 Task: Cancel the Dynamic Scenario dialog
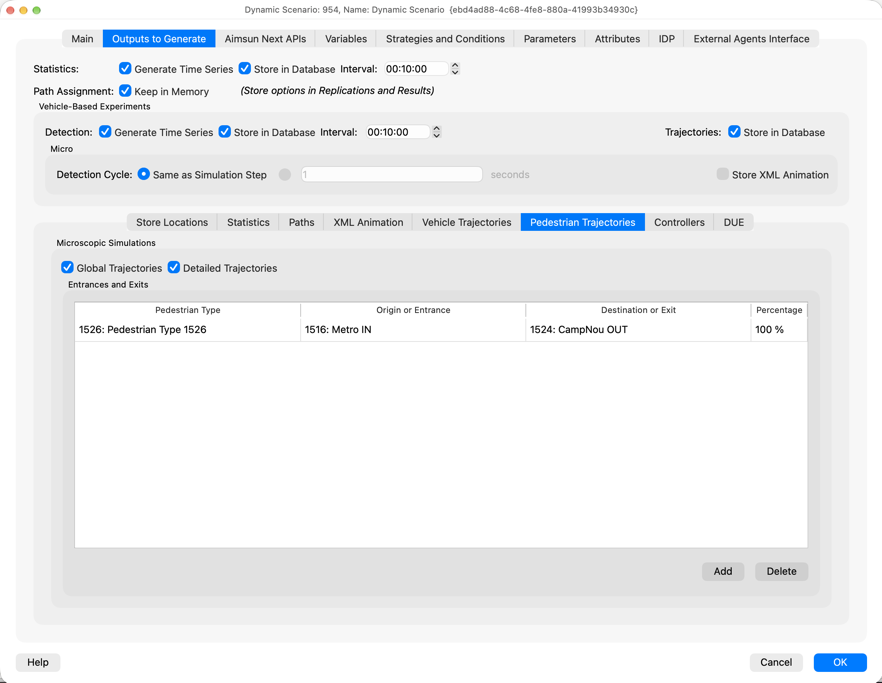776,662
